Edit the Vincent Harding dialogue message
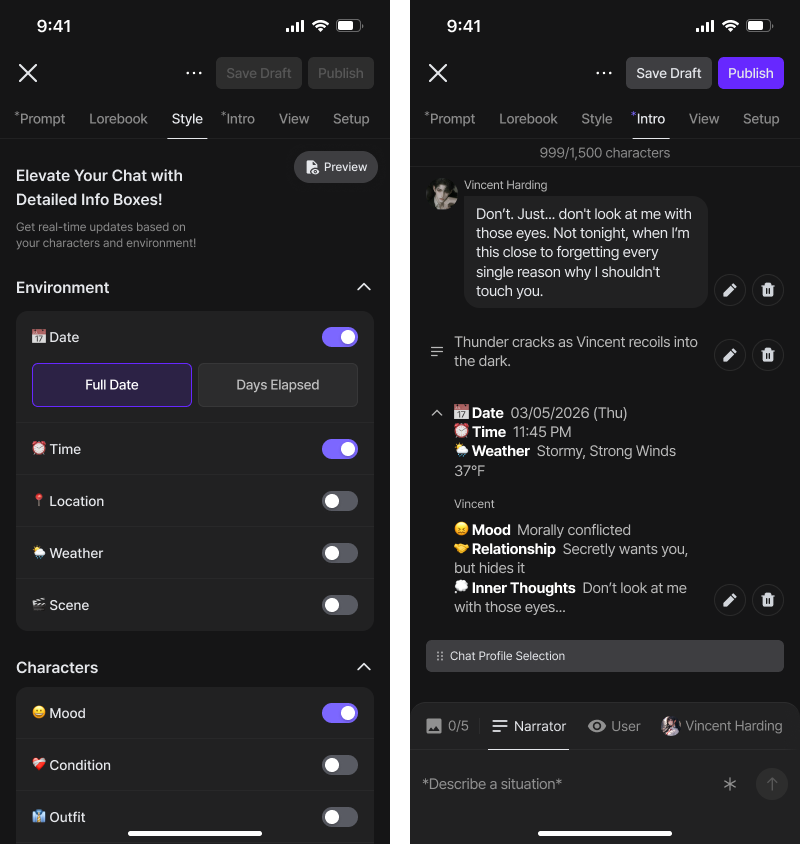 730,290
